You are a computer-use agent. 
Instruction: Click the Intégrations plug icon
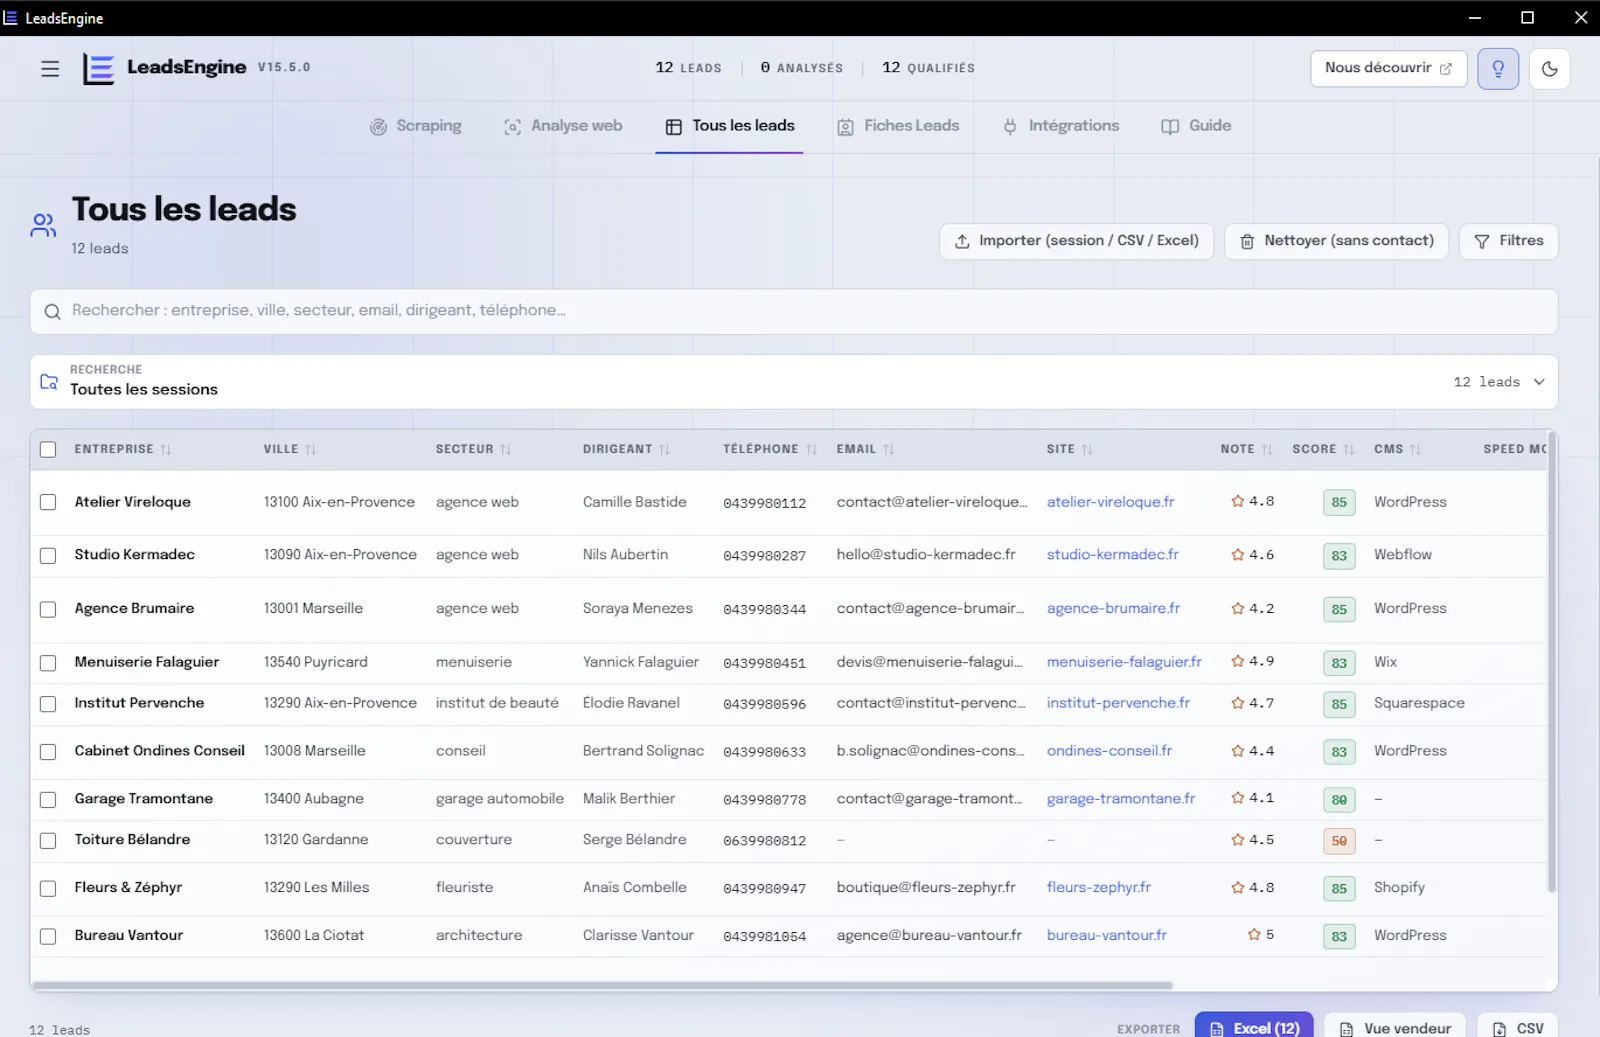tap(1010, 127)
